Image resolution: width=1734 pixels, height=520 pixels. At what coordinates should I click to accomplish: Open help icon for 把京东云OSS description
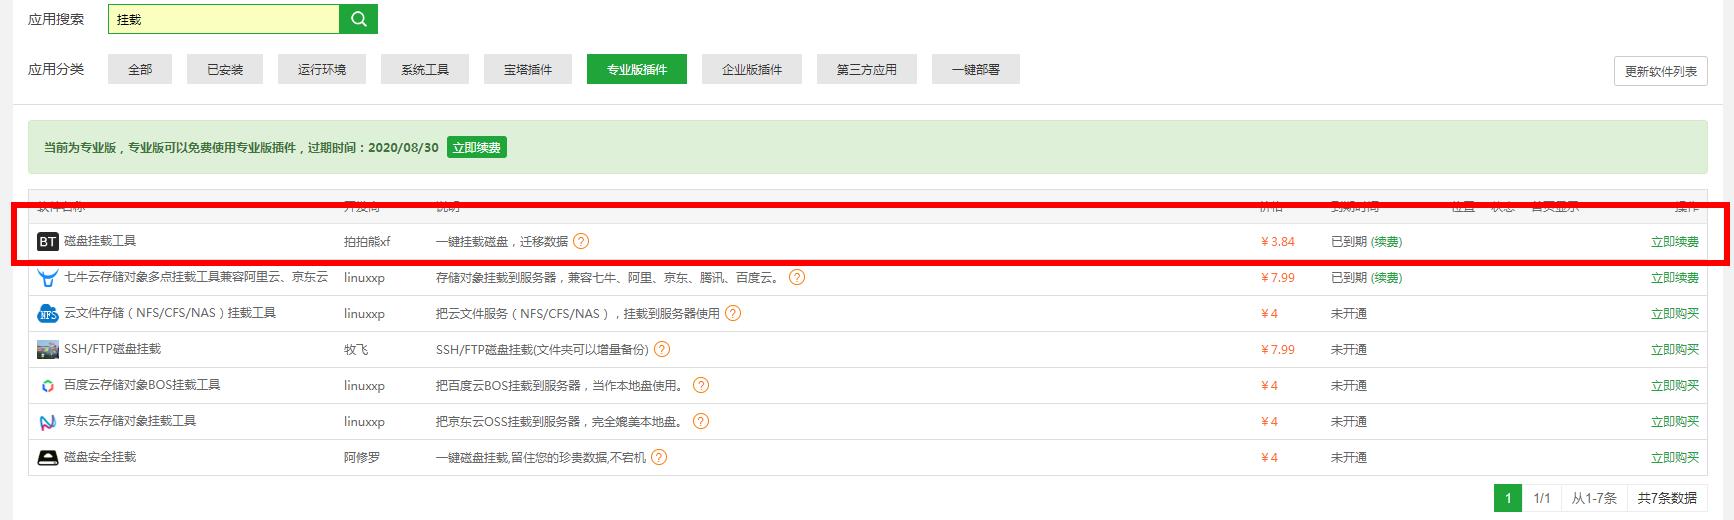[x=701, y=421]
